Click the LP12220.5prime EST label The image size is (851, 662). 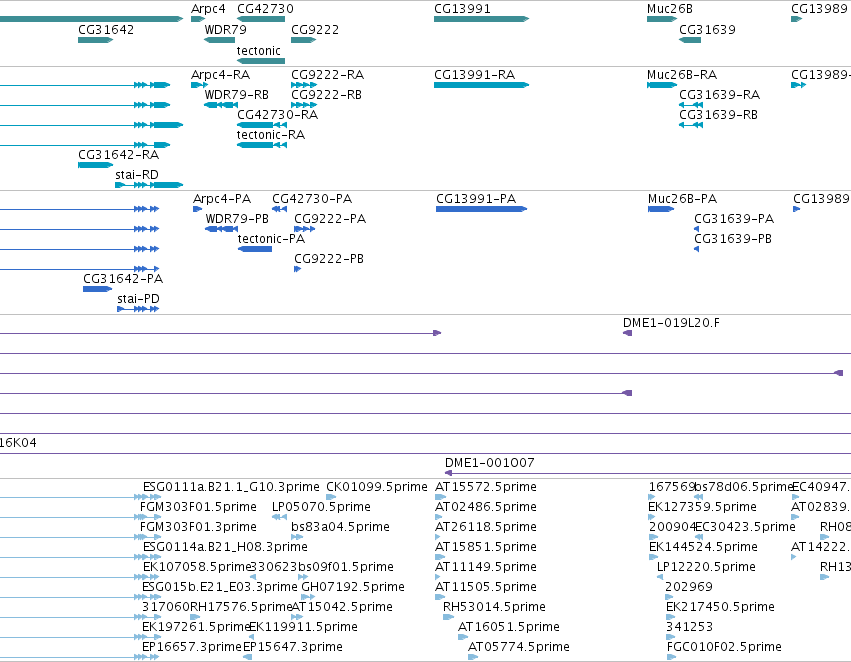point(706,568)
